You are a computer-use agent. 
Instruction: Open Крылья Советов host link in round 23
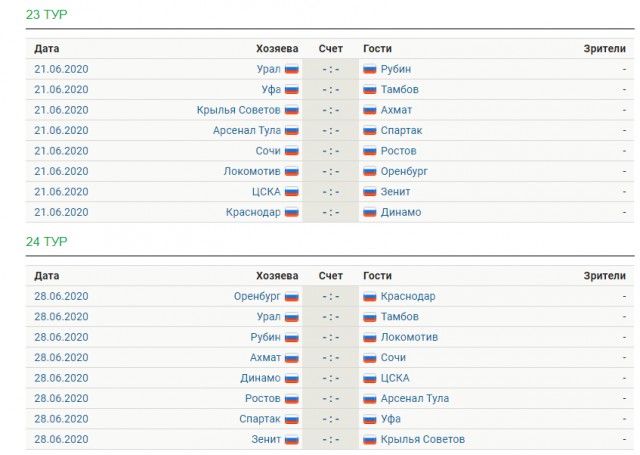pos(238,110)
